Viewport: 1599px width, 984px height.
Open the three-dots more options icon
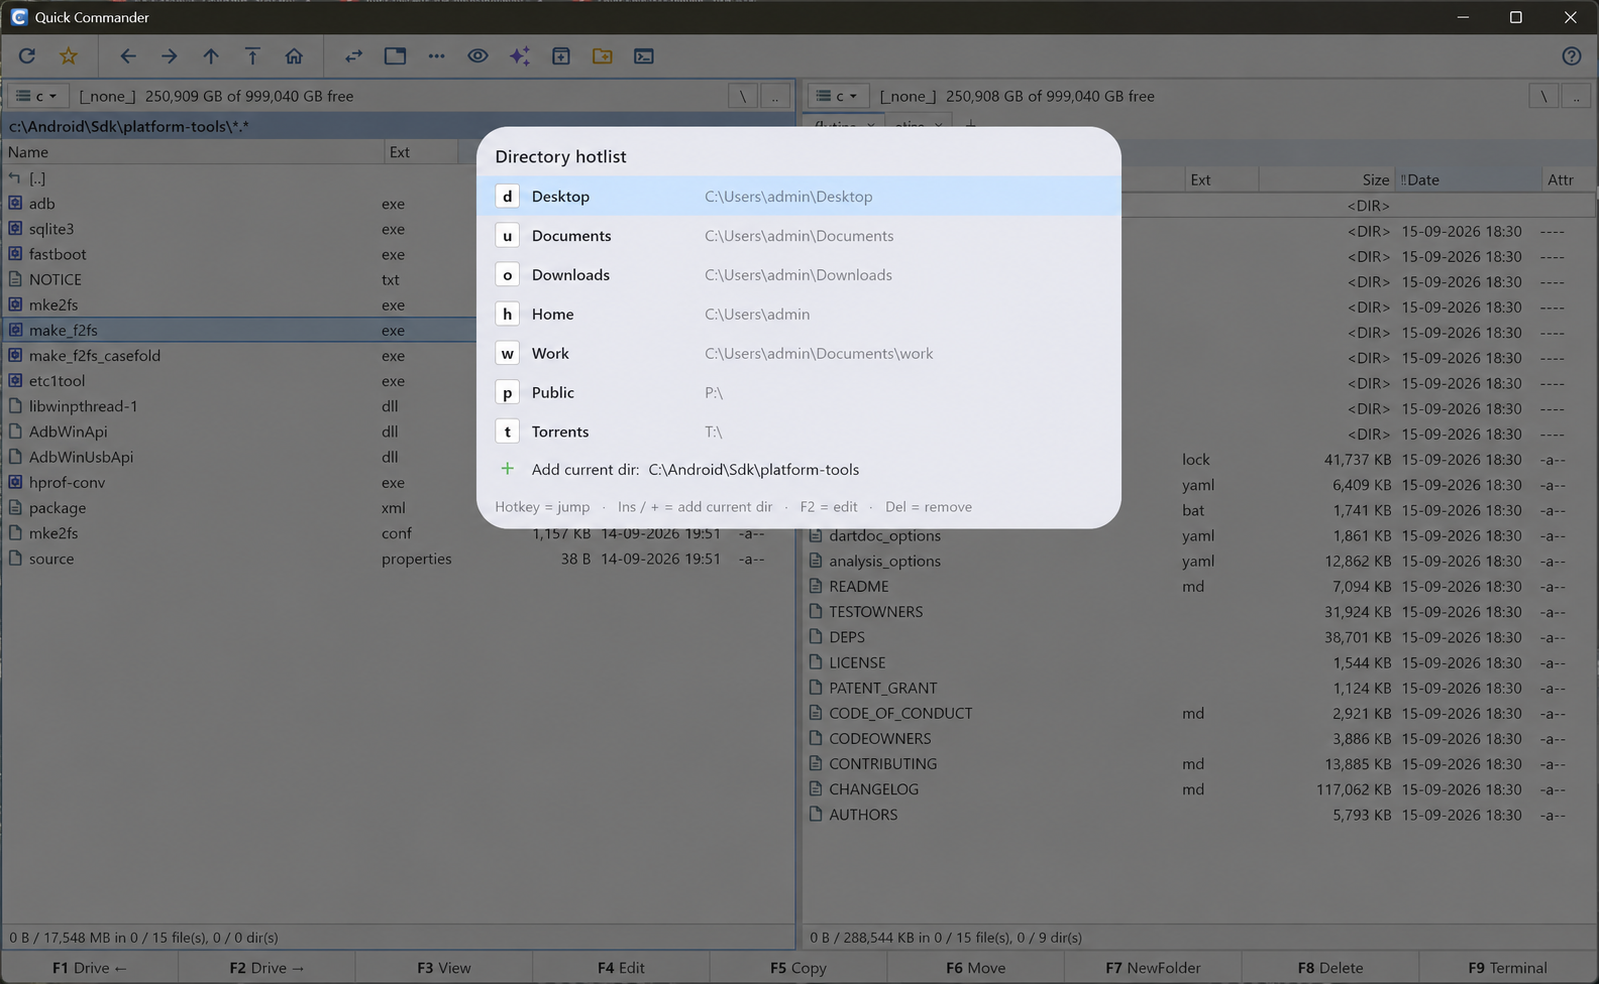tap(437, 56)
